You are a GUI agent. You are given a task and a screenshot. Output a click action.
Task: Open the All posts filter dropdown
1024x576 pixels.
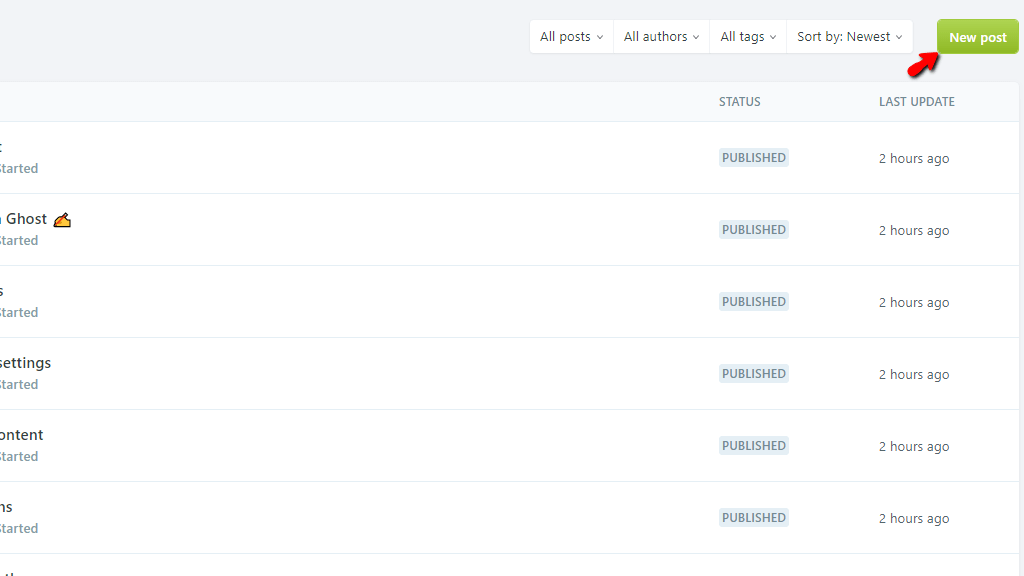tap(571, 37)
